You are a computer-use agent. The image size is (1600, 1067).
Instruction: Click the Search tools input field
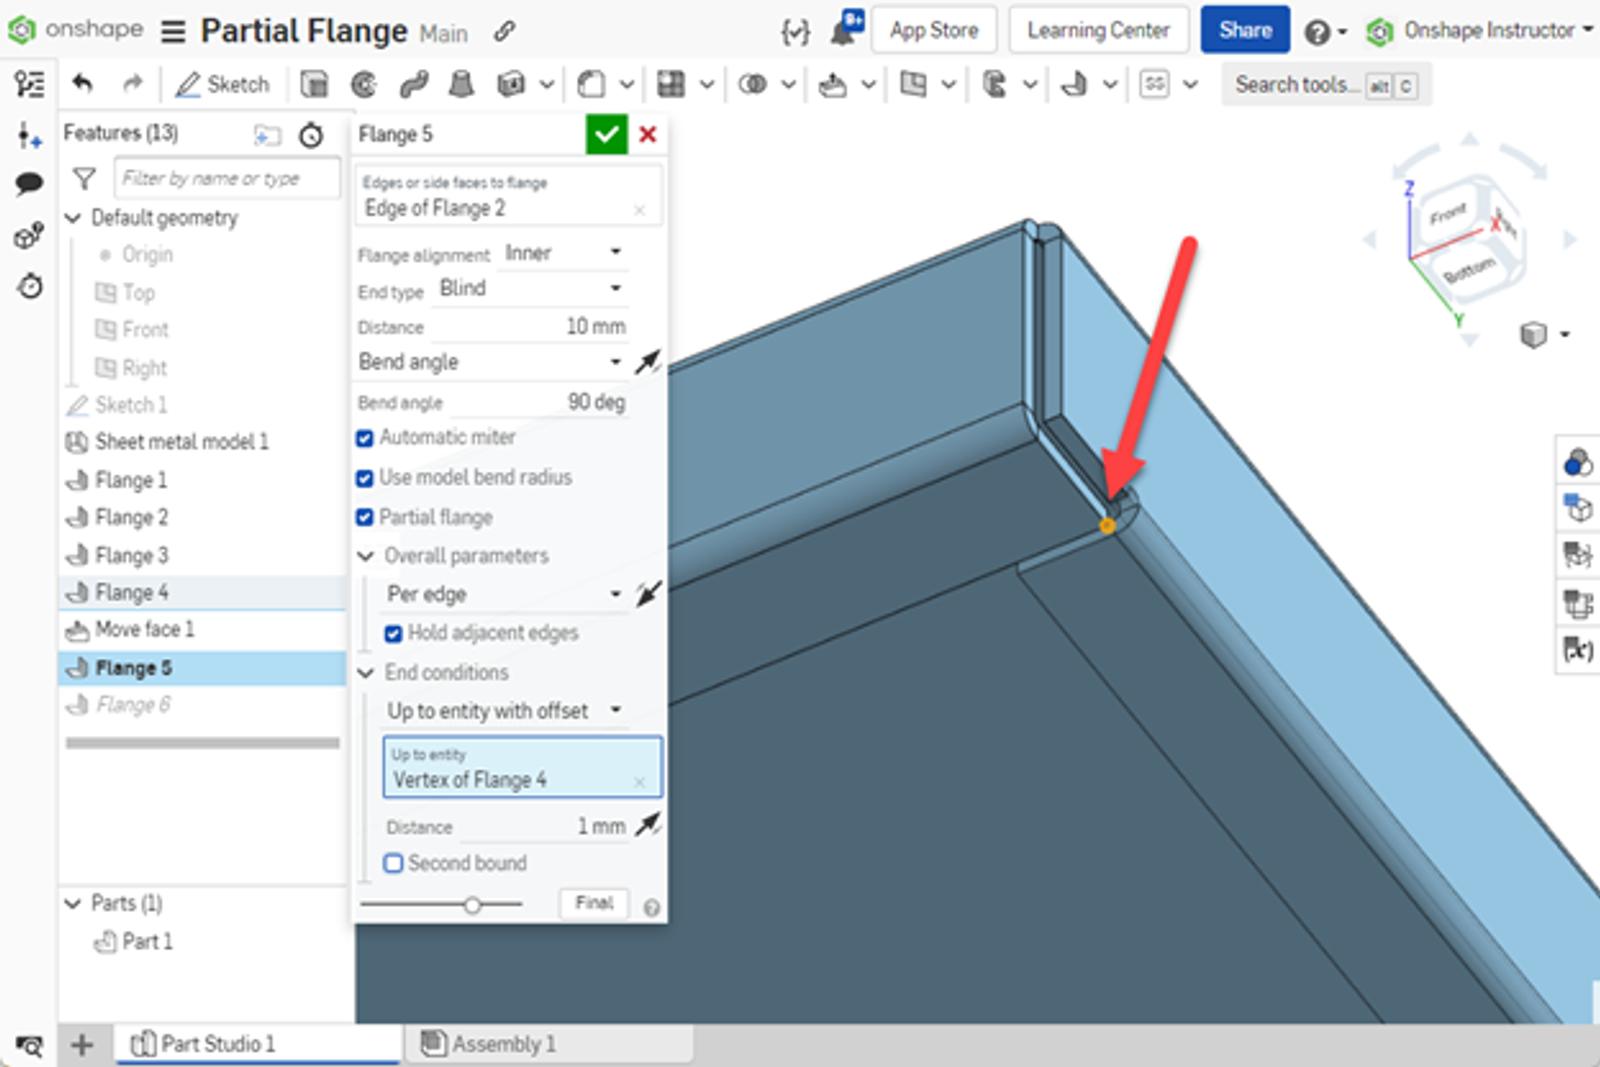click(1300, 84)
